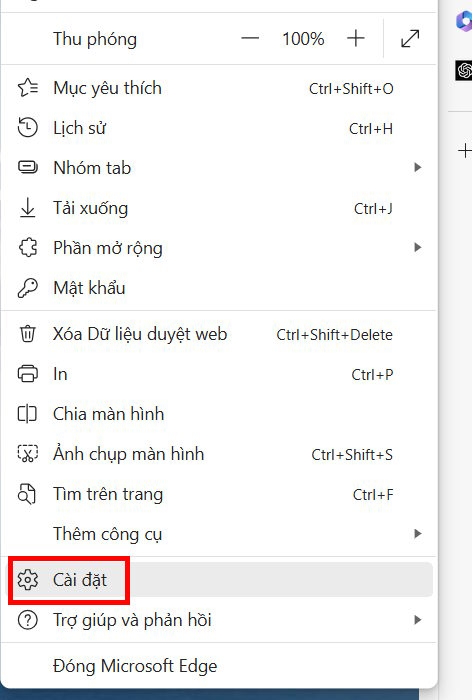The height and width of the screenshot is (700, 472).
Task: Select Tìm trên trang
Action: pos(219,494)
